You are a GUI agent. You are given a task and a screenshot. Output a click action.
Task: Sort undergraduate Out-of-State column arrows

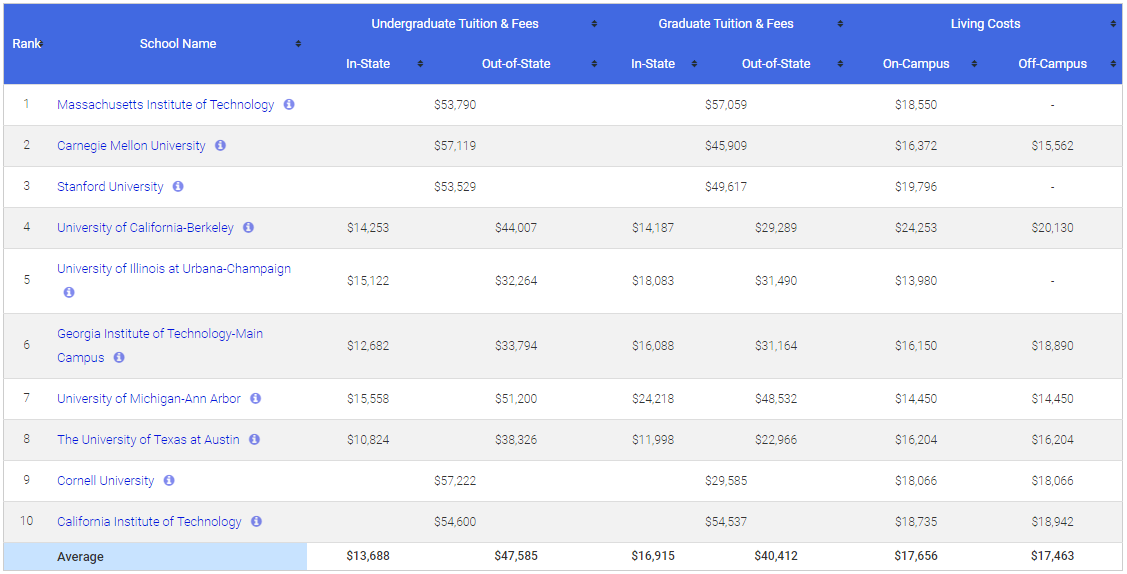[x=594, y=64]
